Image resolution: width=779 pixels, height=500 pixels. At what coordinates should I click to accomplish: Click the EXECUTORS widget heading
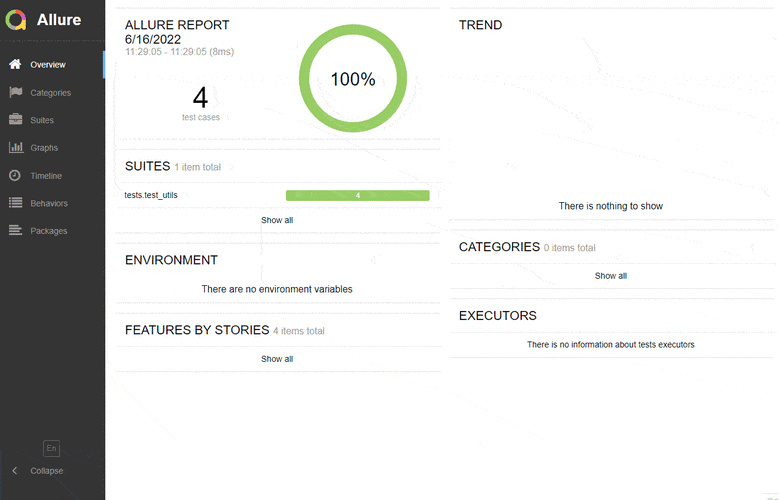coord(498,316)
